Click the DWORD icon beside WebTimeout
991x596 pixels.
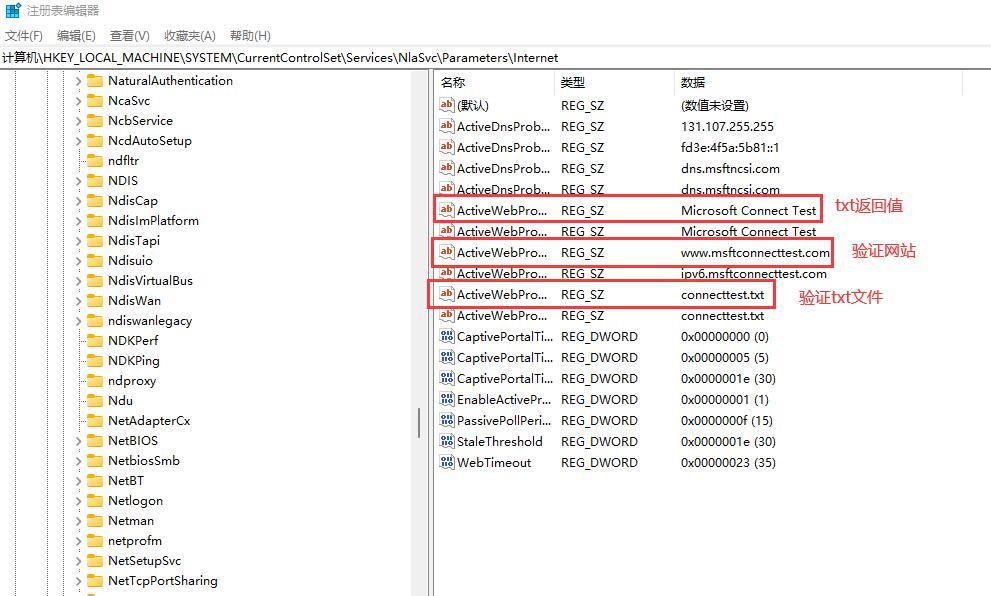446,462
